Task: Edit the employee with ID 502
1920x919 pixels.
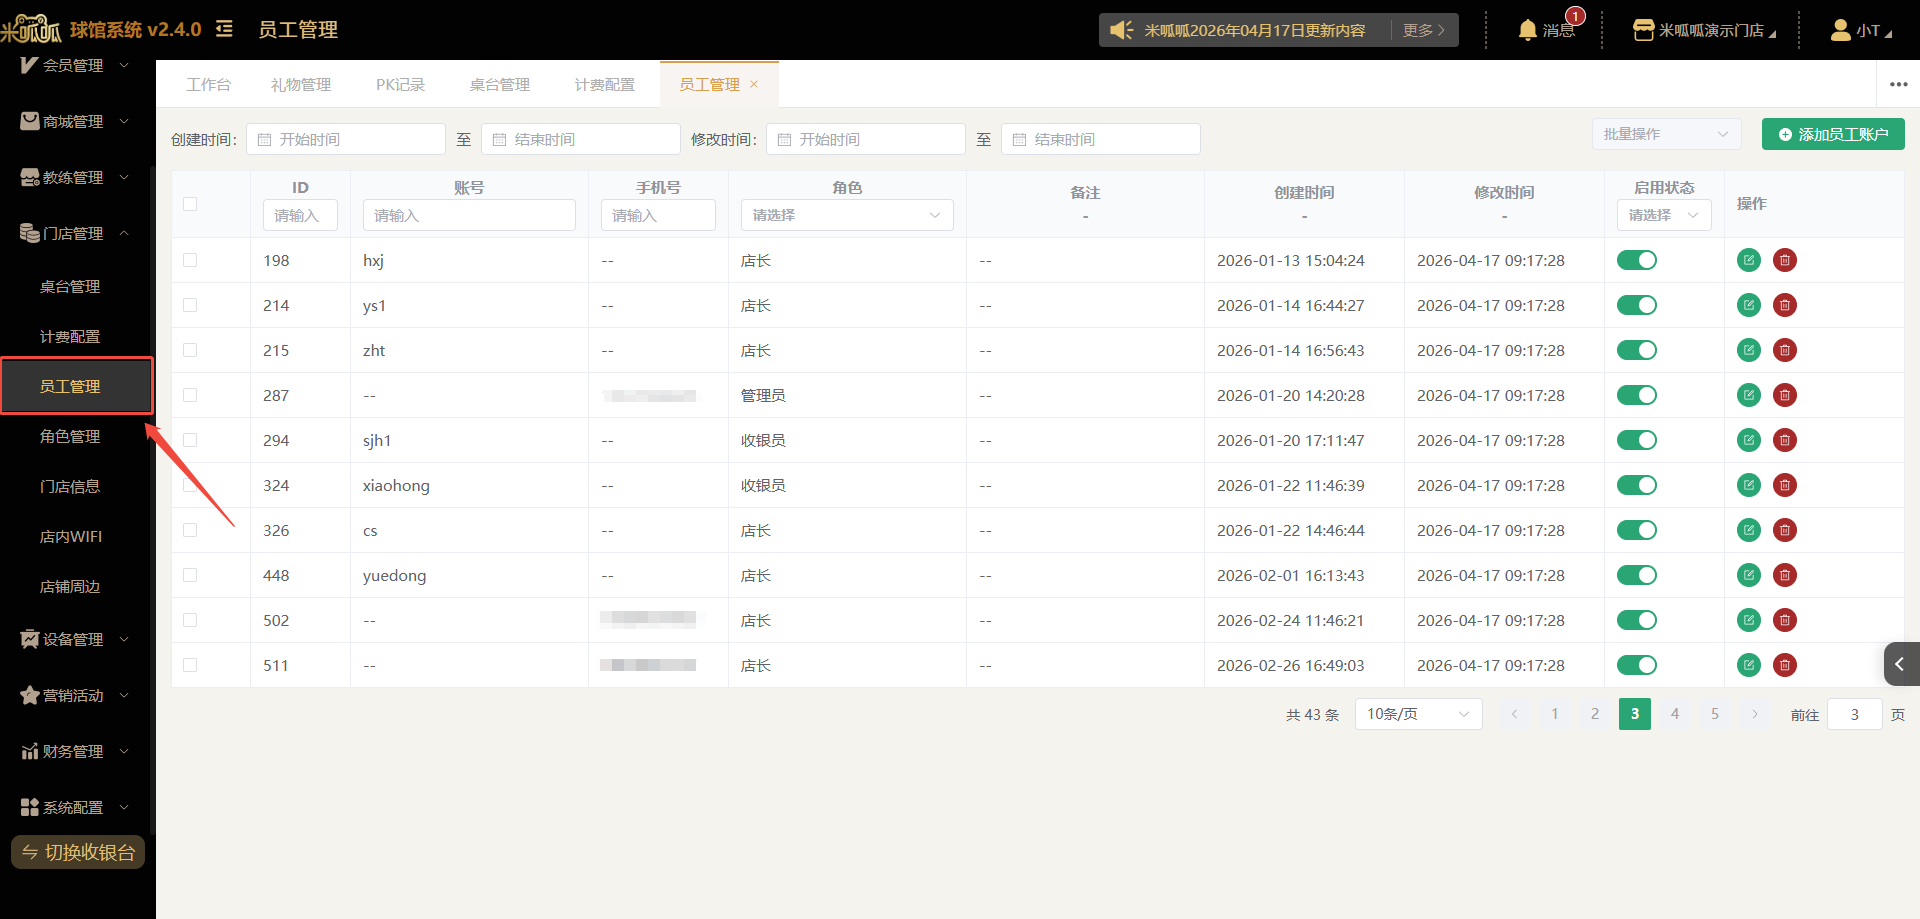Action: pyautogui.click(x=1749, y=620)
